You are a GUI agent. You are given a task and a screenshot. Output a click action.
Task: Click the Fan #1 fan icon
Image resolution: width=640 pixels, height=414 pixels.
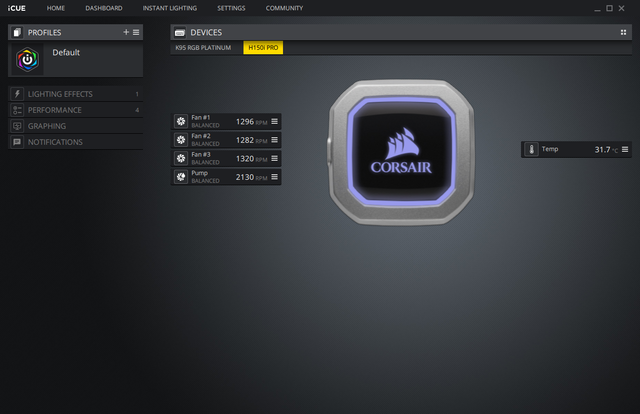pos(181,121)
